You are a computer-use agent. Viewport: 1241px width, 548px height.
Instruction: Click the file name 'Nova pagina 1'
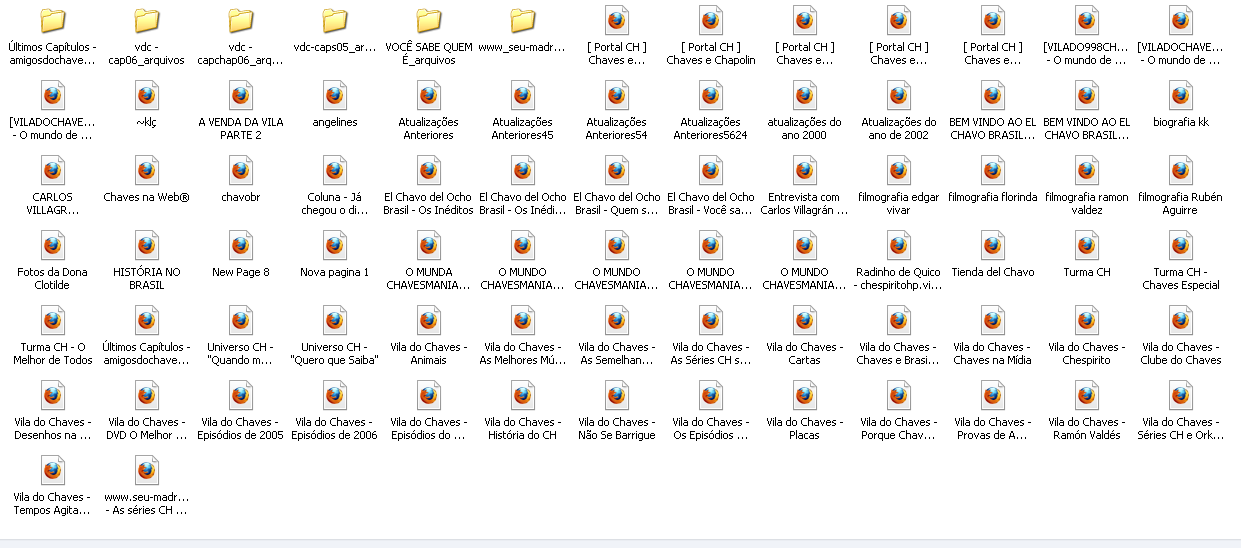click(x=334, y=272)
